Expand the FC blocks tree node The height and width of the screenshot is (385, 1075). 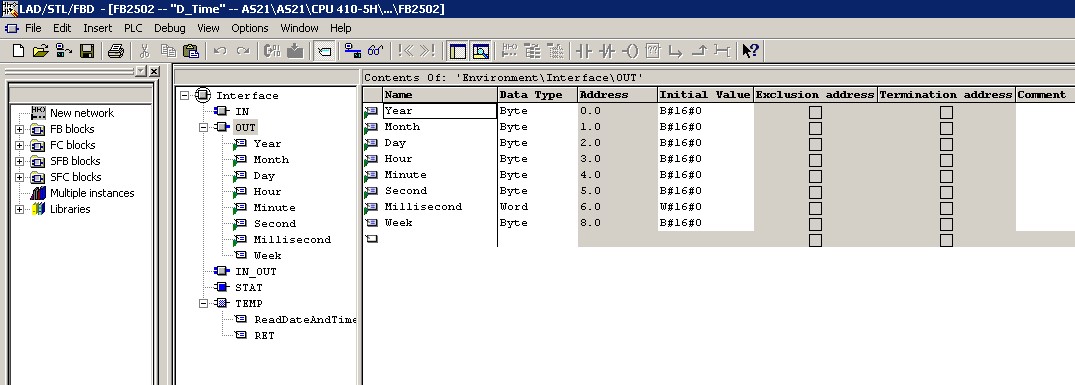click(x=19, y=145)
